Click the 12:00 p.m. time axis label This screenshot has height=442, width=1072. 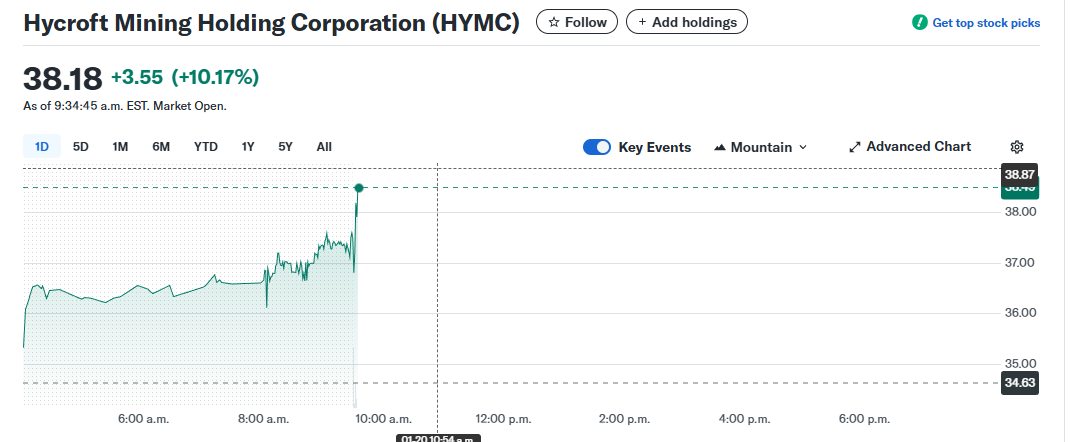(505, 419)
